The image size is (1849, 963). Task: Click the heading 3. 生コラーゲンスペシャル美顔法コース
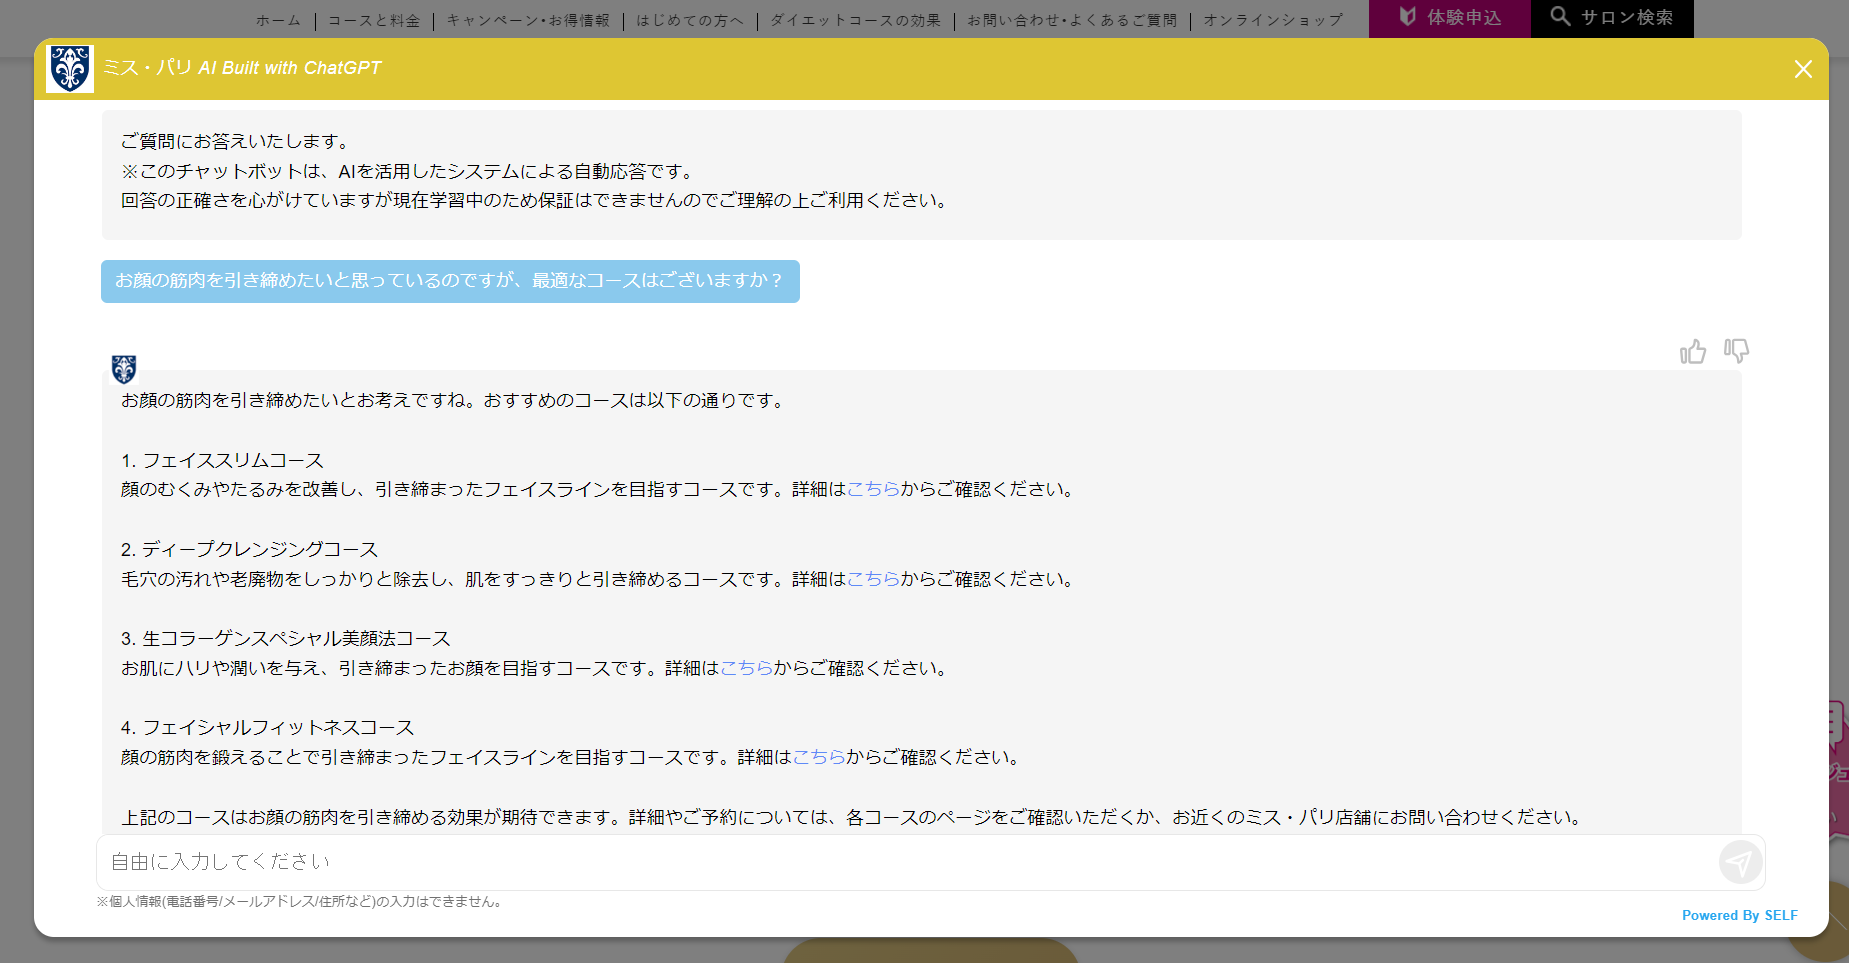[285, 638]
